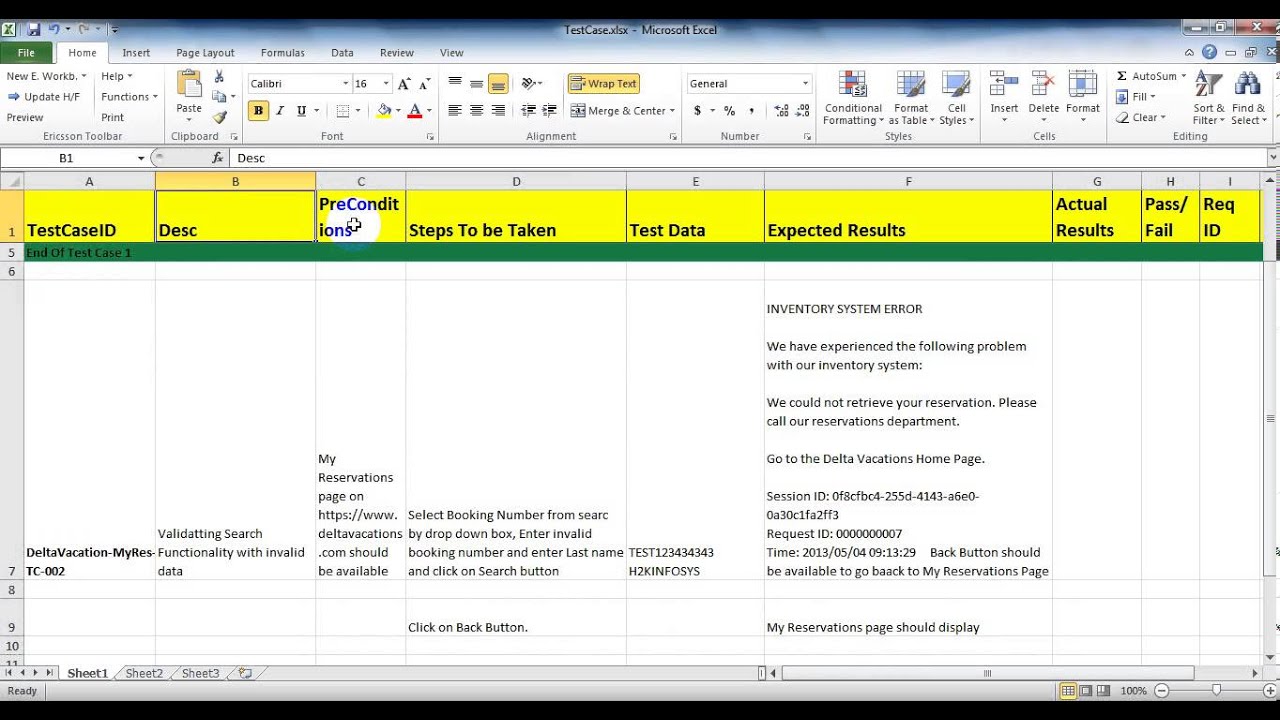Switch to worksheet Sheet2
This screenshot has width=1280, height=720.
click(x=144, y=674)
